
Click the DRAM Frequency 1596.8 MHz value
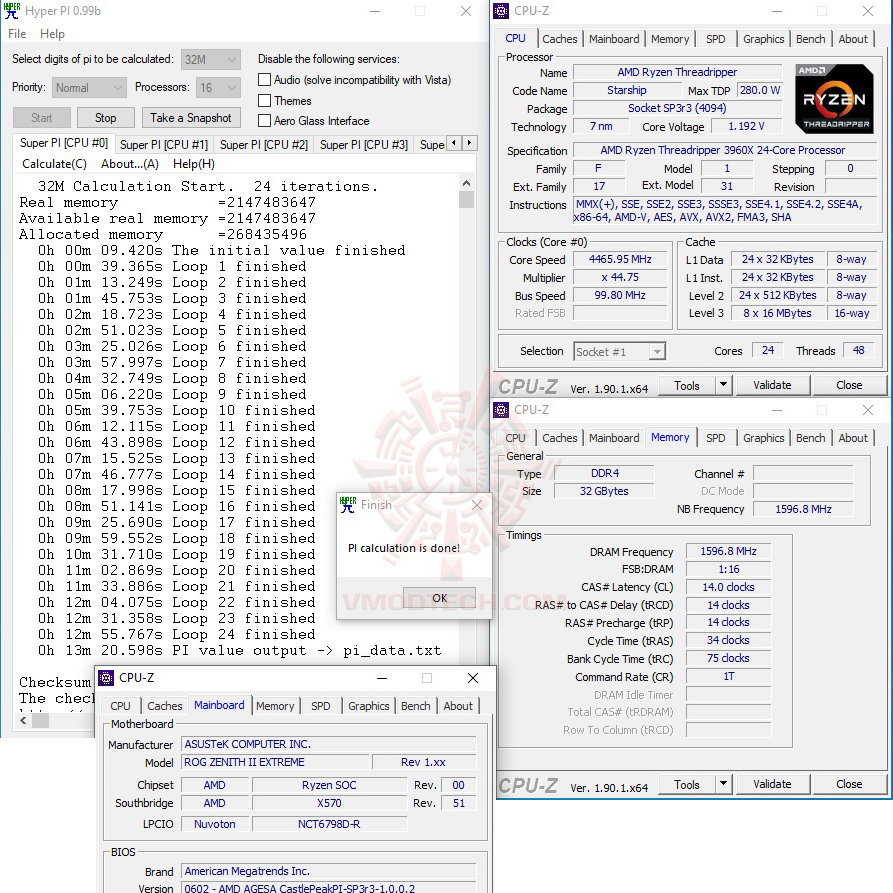[728, 551]
